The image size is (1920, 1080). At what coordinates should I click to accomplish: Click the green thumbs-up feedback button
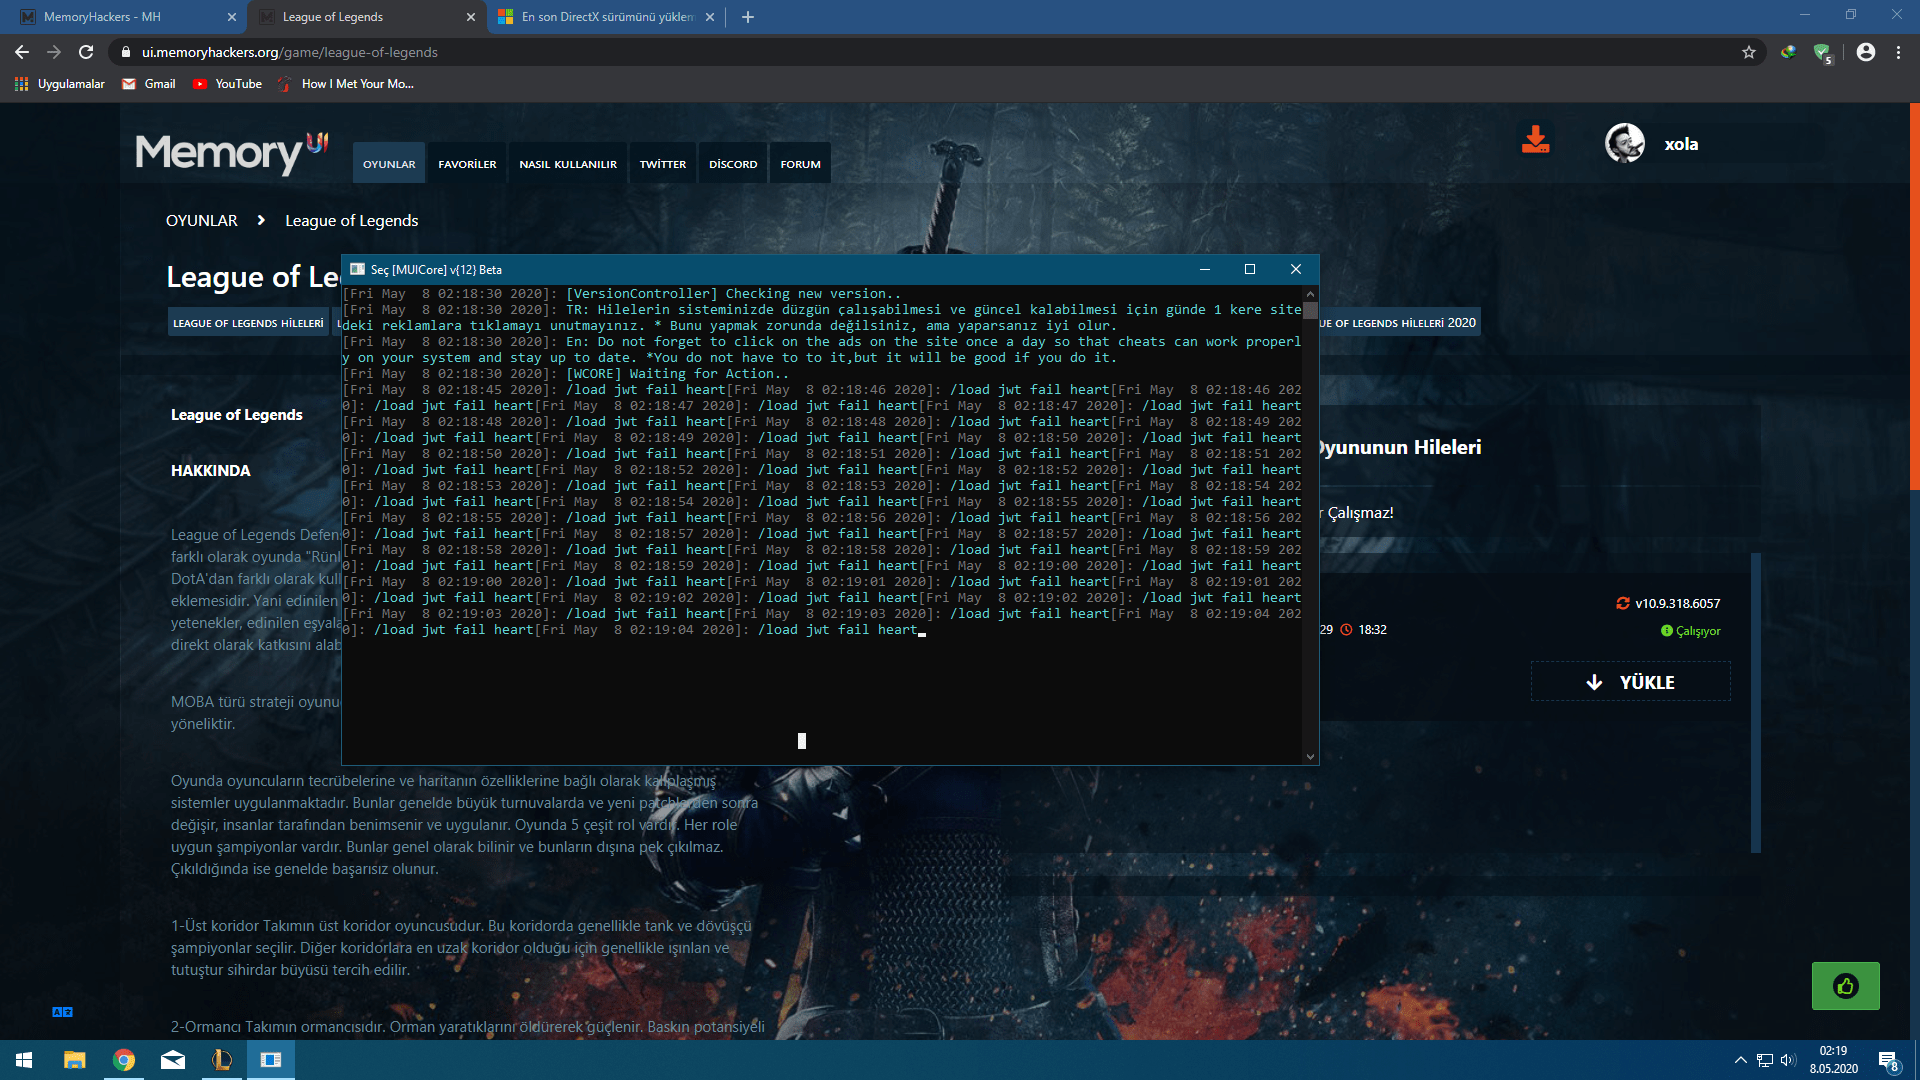[1845, 986]
